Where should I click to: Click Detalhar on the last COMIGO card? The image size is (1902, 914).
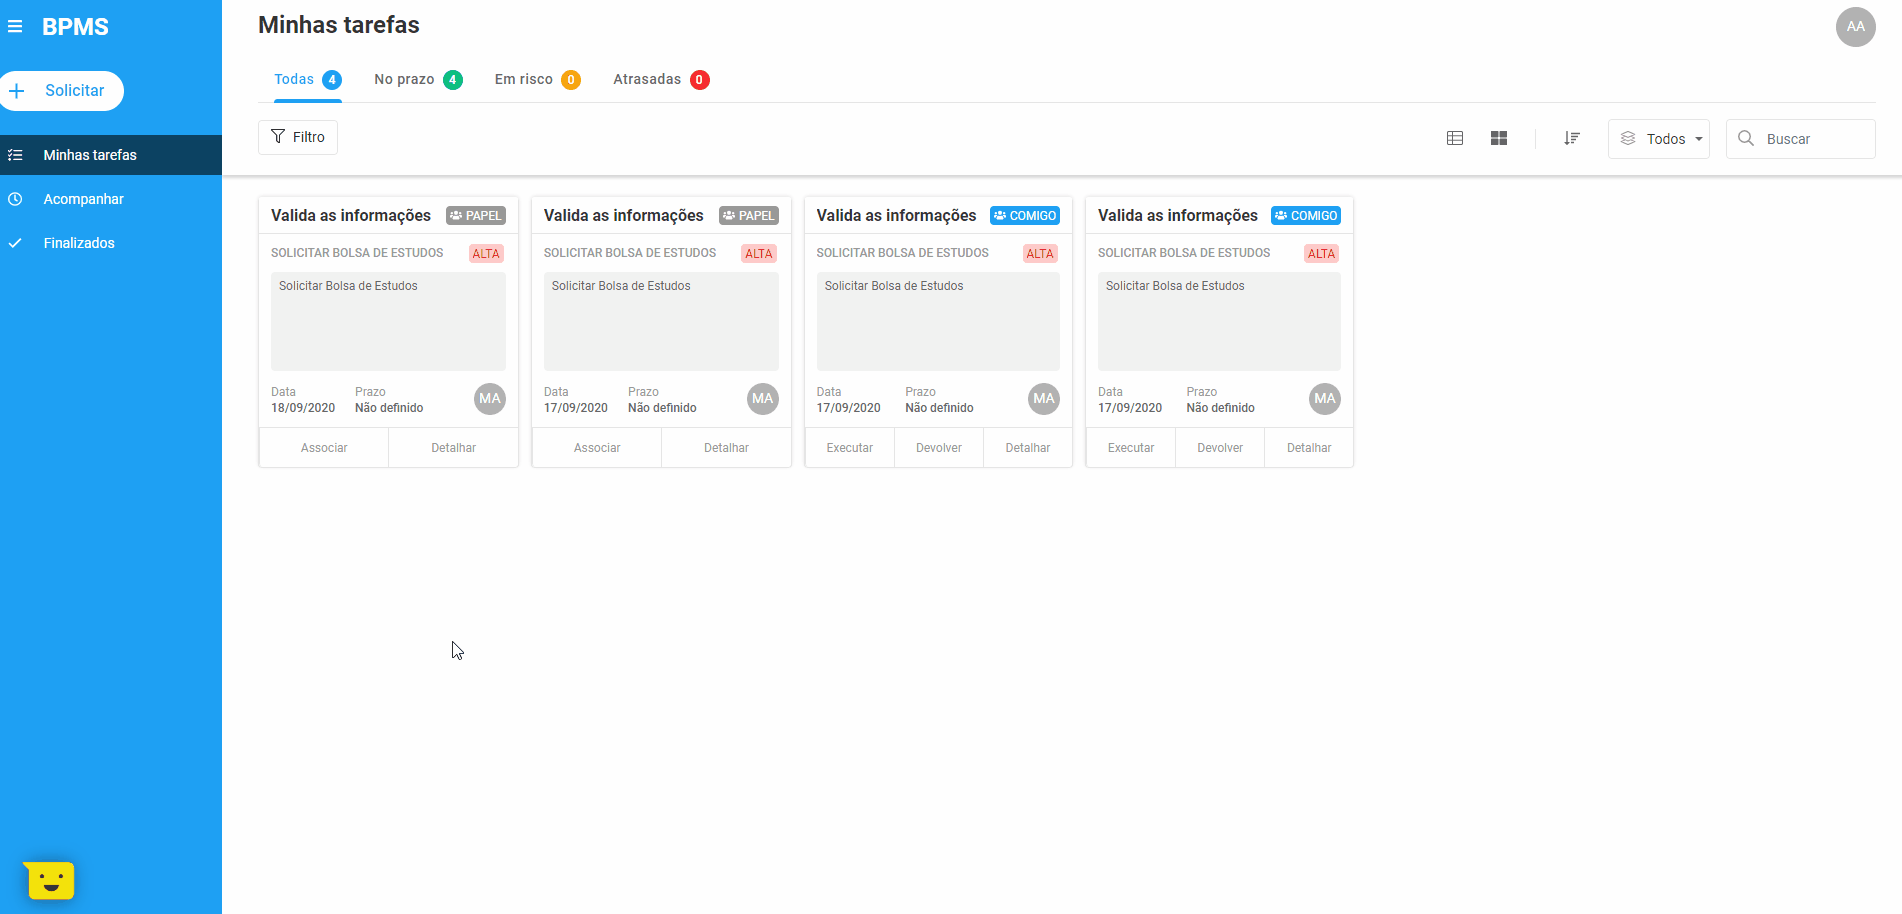1309,448
